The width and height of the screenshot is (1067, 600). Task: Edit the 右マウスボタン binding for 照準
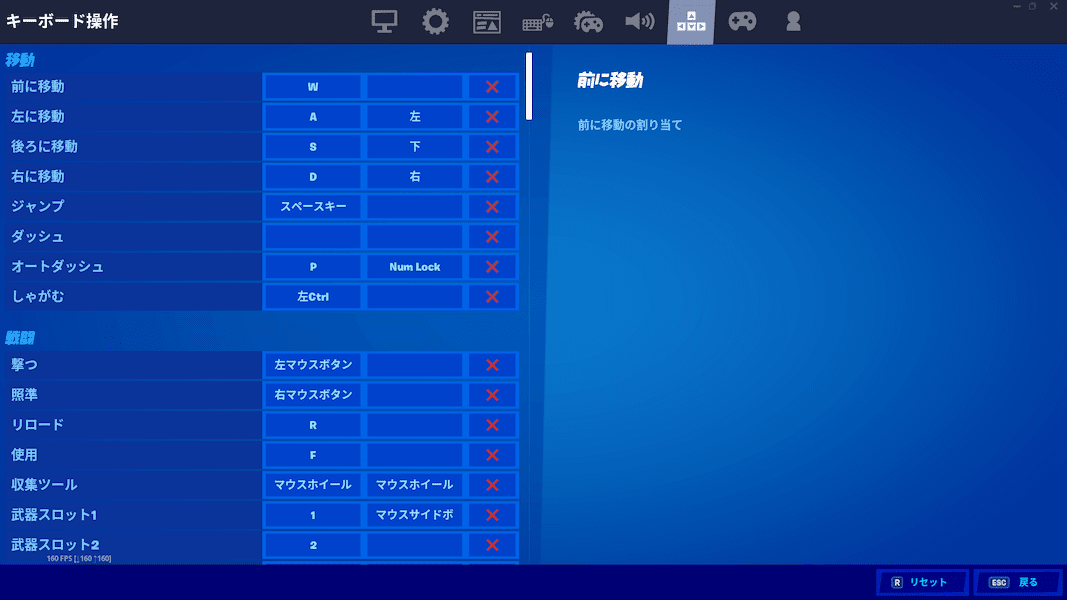[313, 395]
